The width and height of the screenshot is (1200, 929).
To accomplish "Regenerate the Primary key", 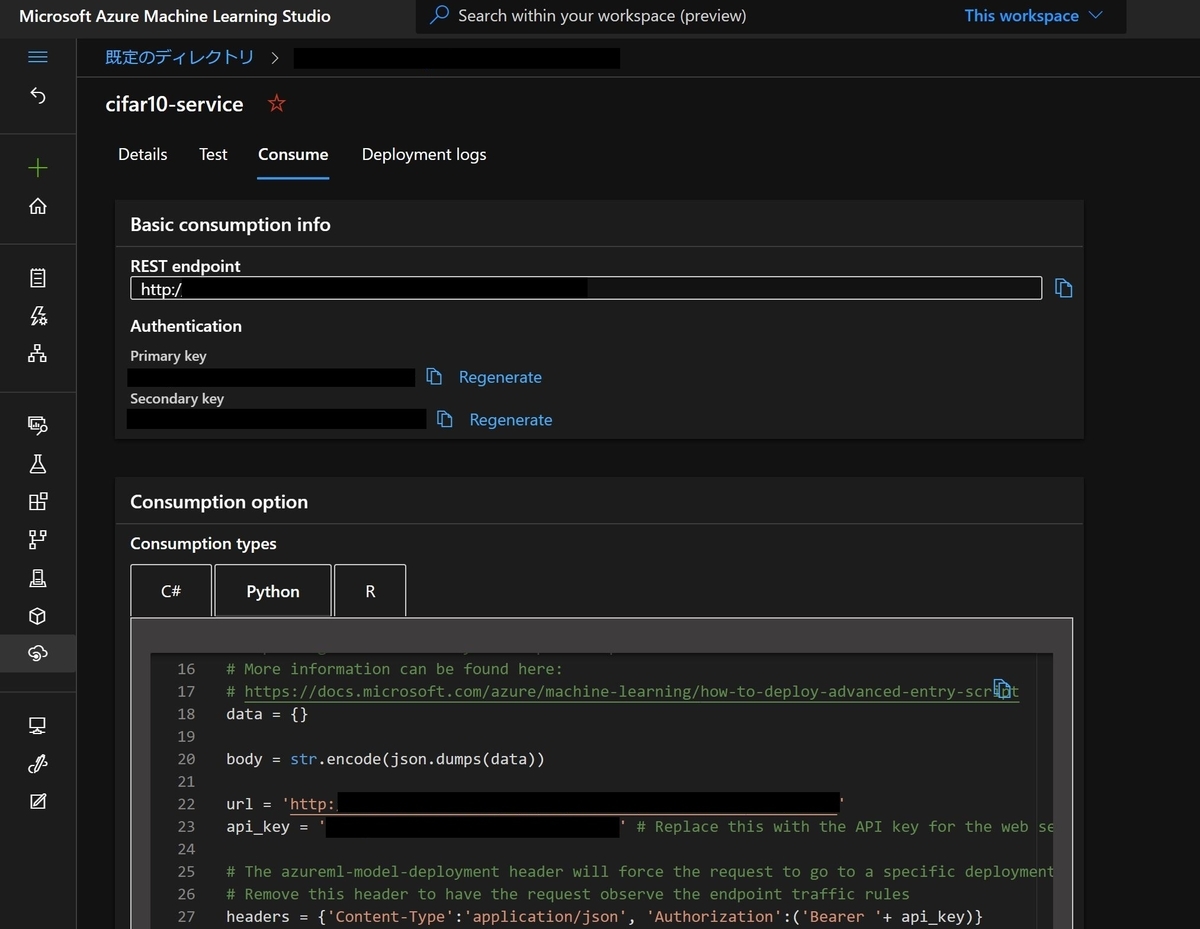I will (x=500, y=377).
